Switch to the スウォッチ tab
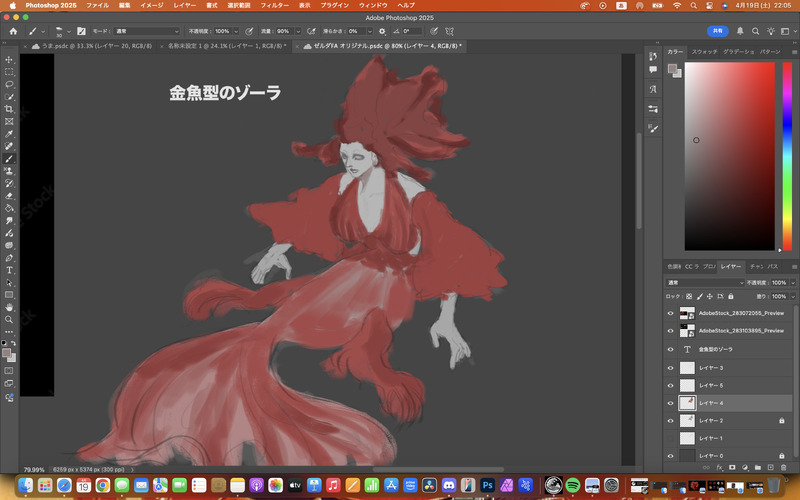 tap(705, 50)
